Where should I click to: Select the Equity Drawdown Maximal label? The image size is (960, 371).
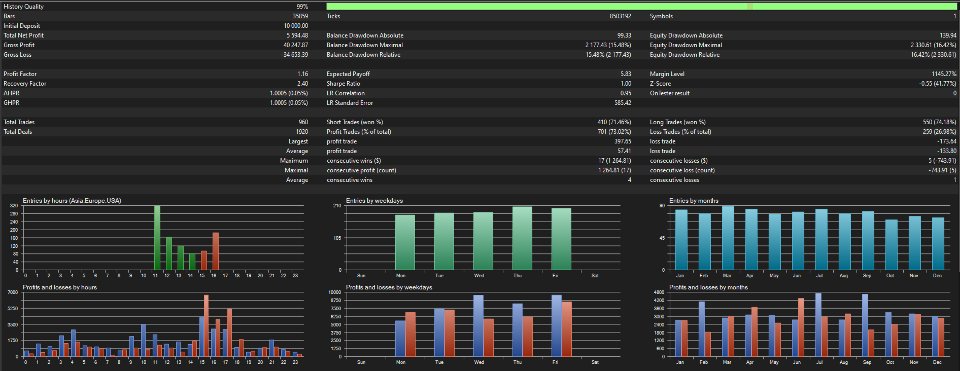click(686, 45)
